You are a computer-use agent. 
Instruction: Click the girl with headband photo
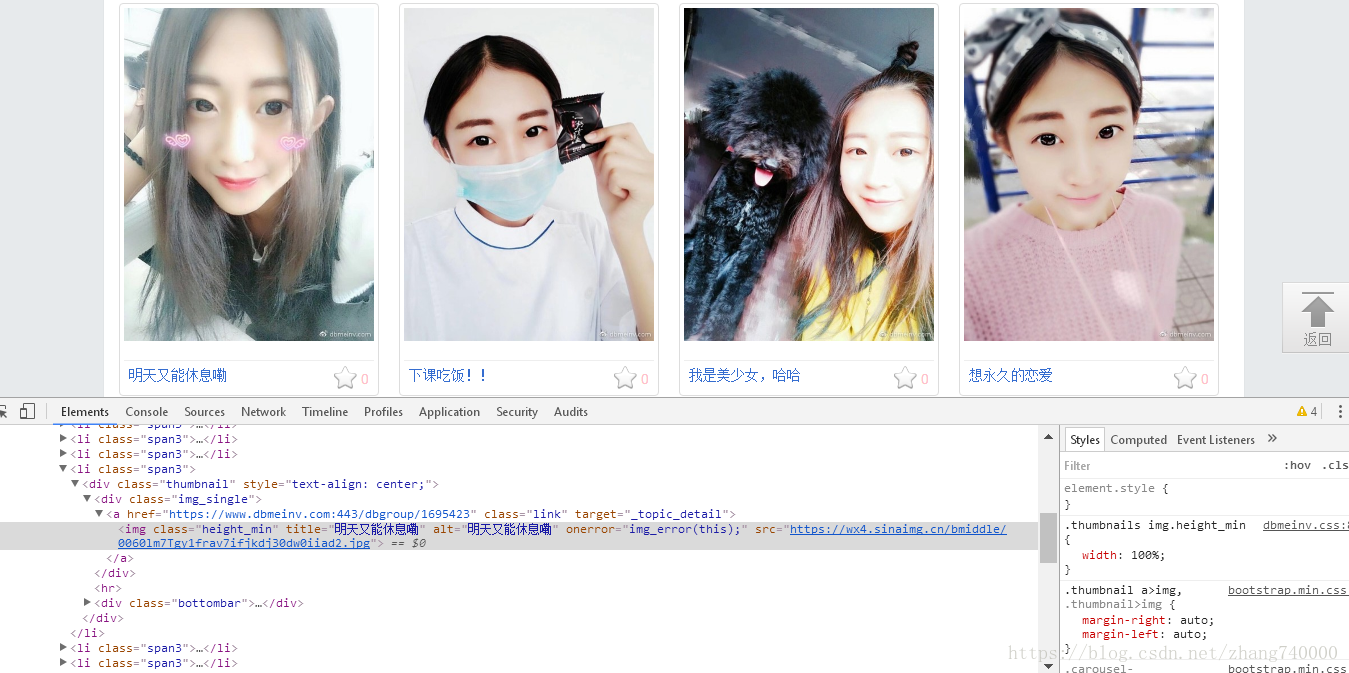(1089, 174)
